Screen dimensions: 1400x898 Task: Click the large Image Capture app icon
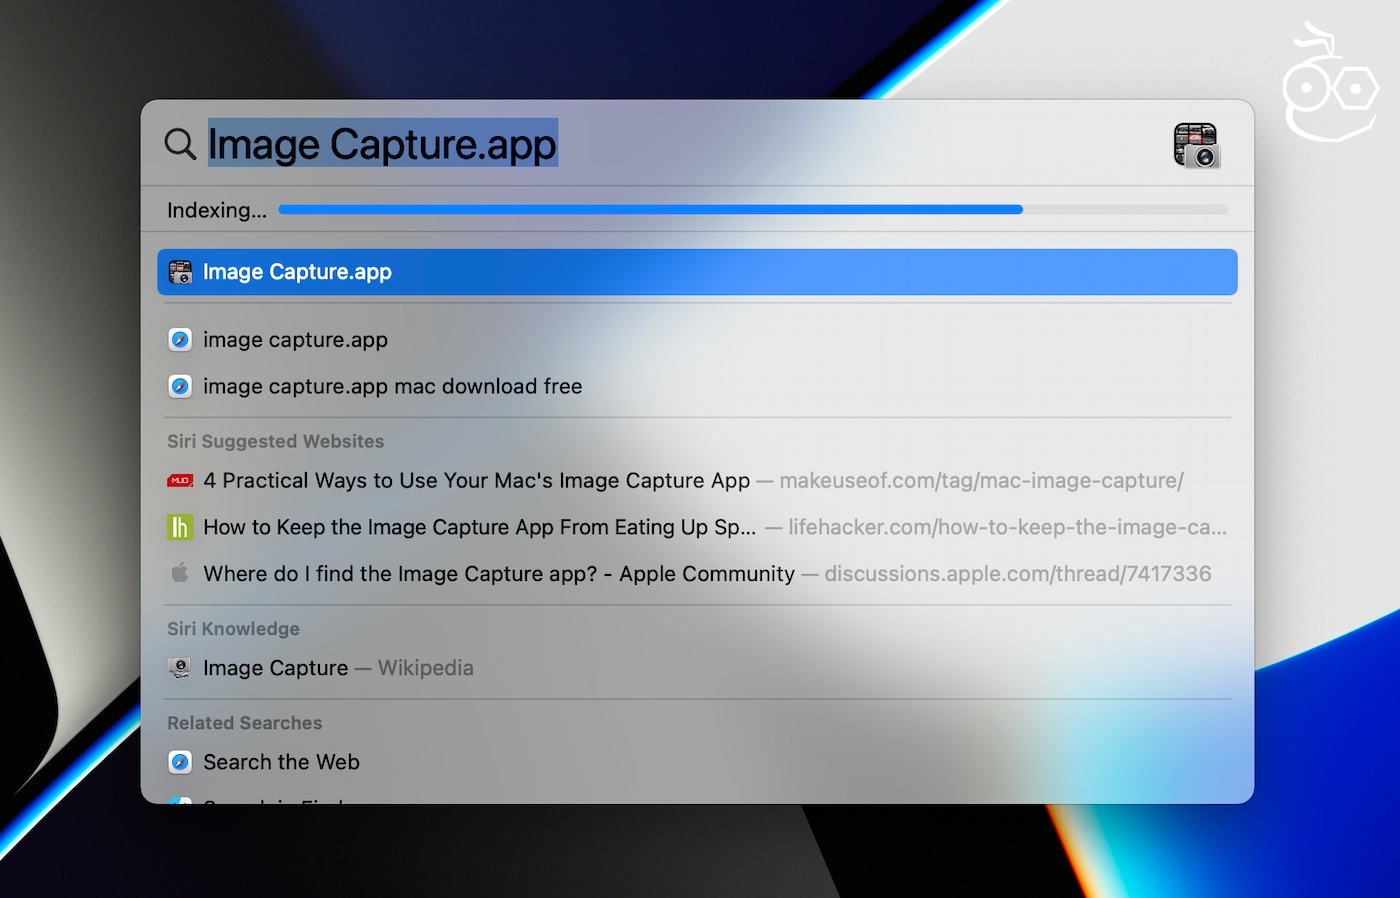click(1196, 145)
